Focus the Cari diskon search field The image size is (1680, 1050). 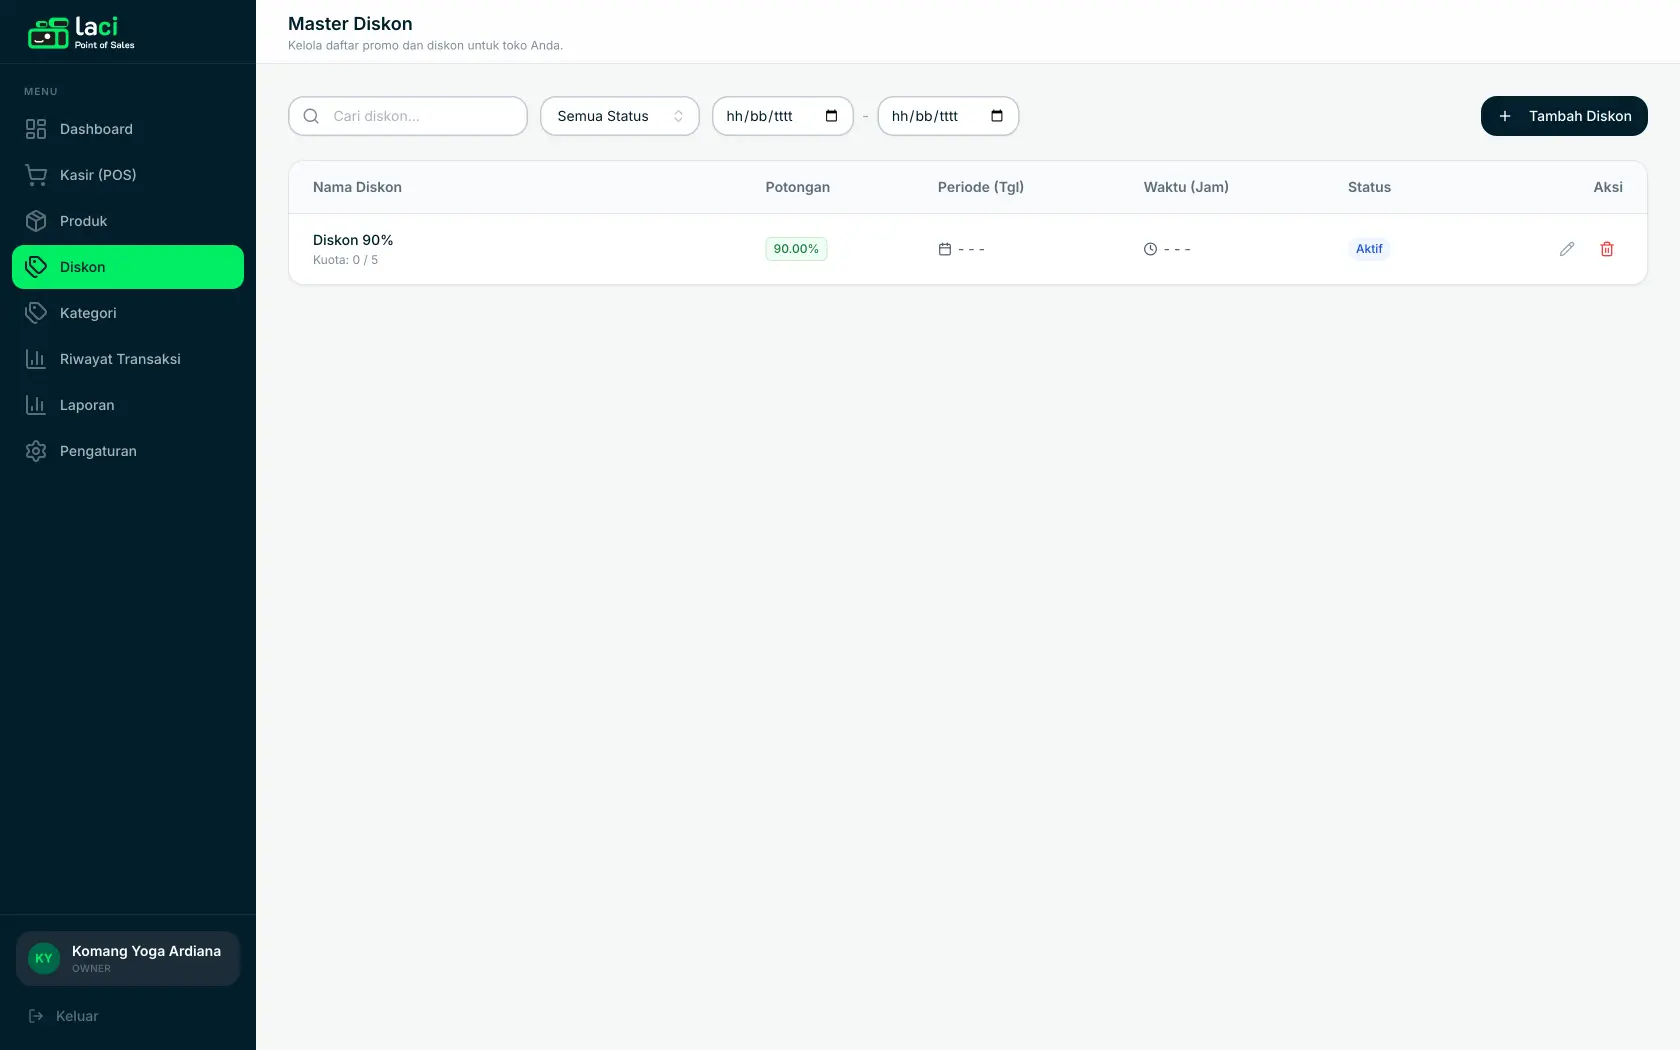pyautogui.click(x=408, y=116)
